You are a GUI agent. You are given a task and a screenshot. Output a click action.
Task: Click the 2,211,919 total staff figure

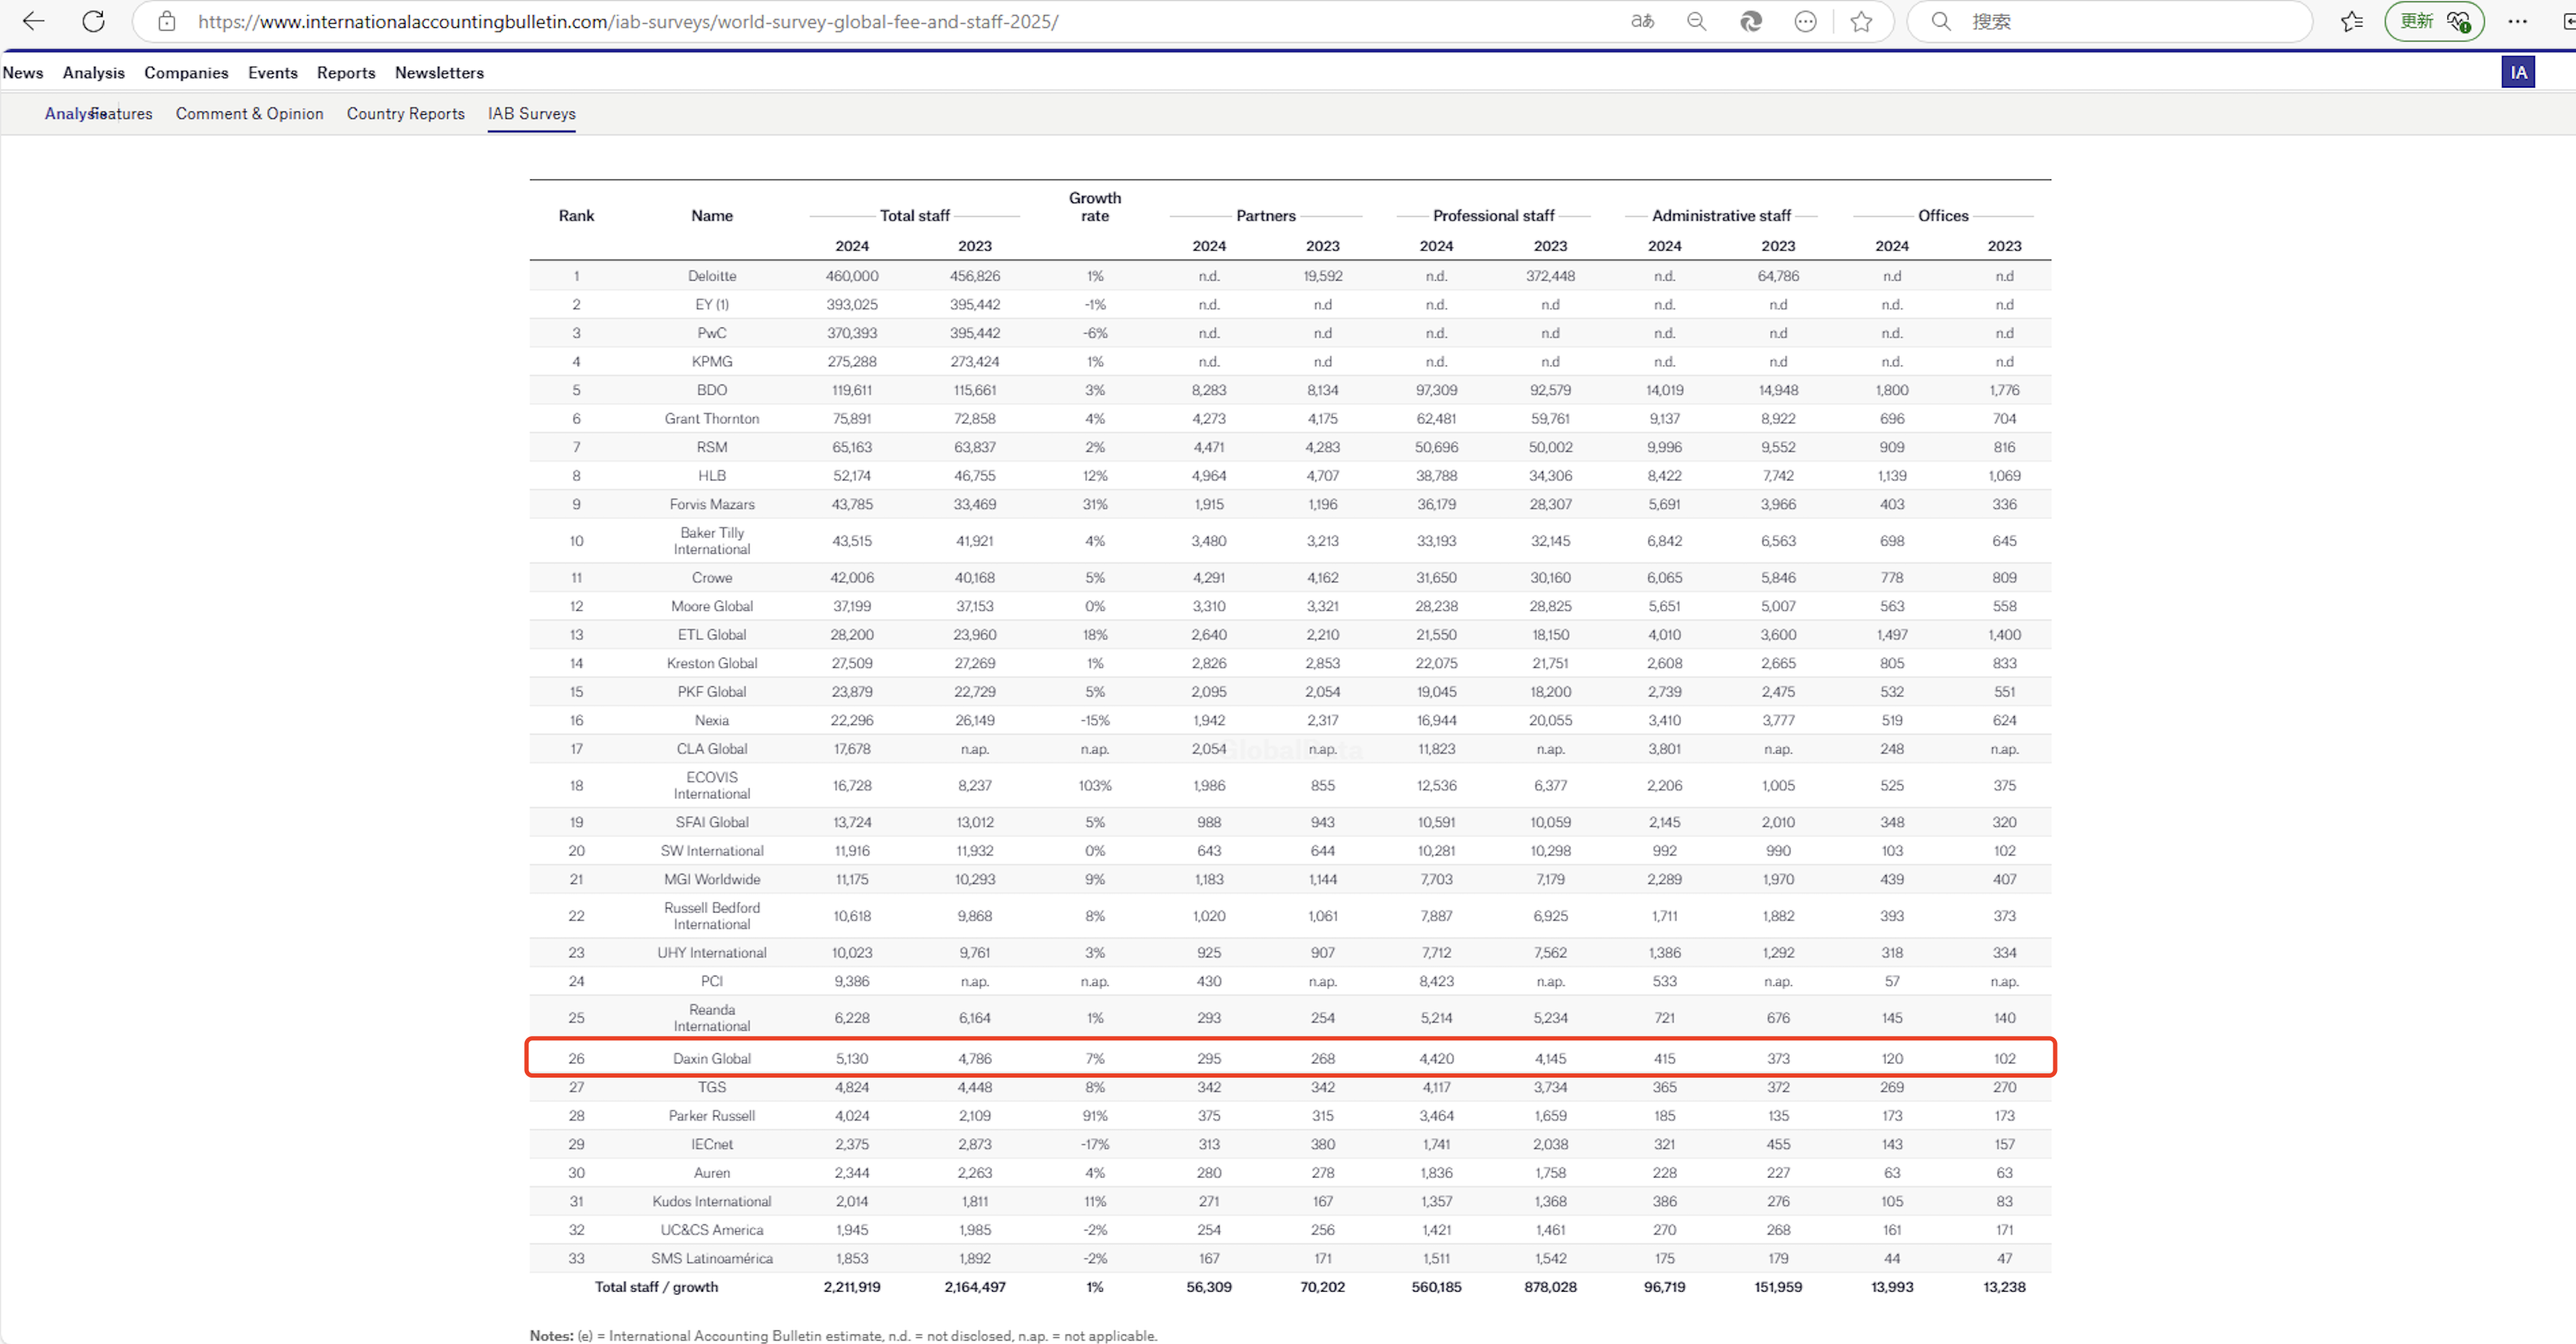(852, 1287)
